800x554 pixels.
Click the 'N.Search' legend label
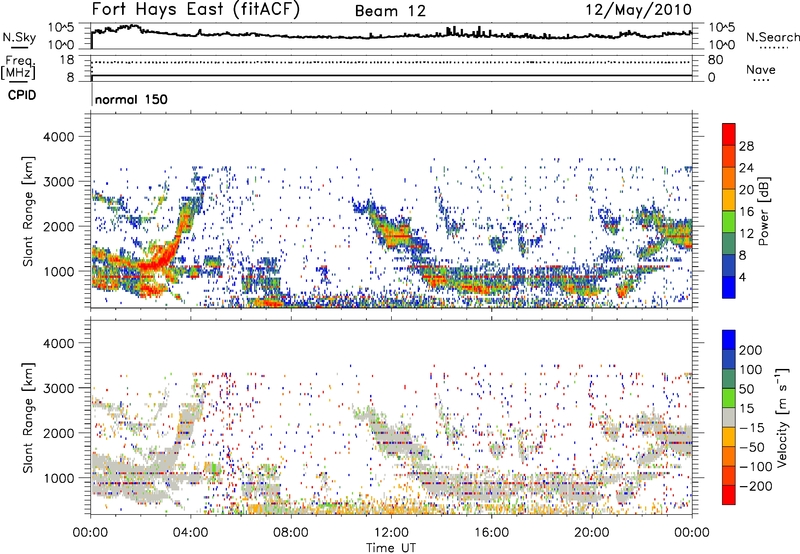[x=772, y=37]
